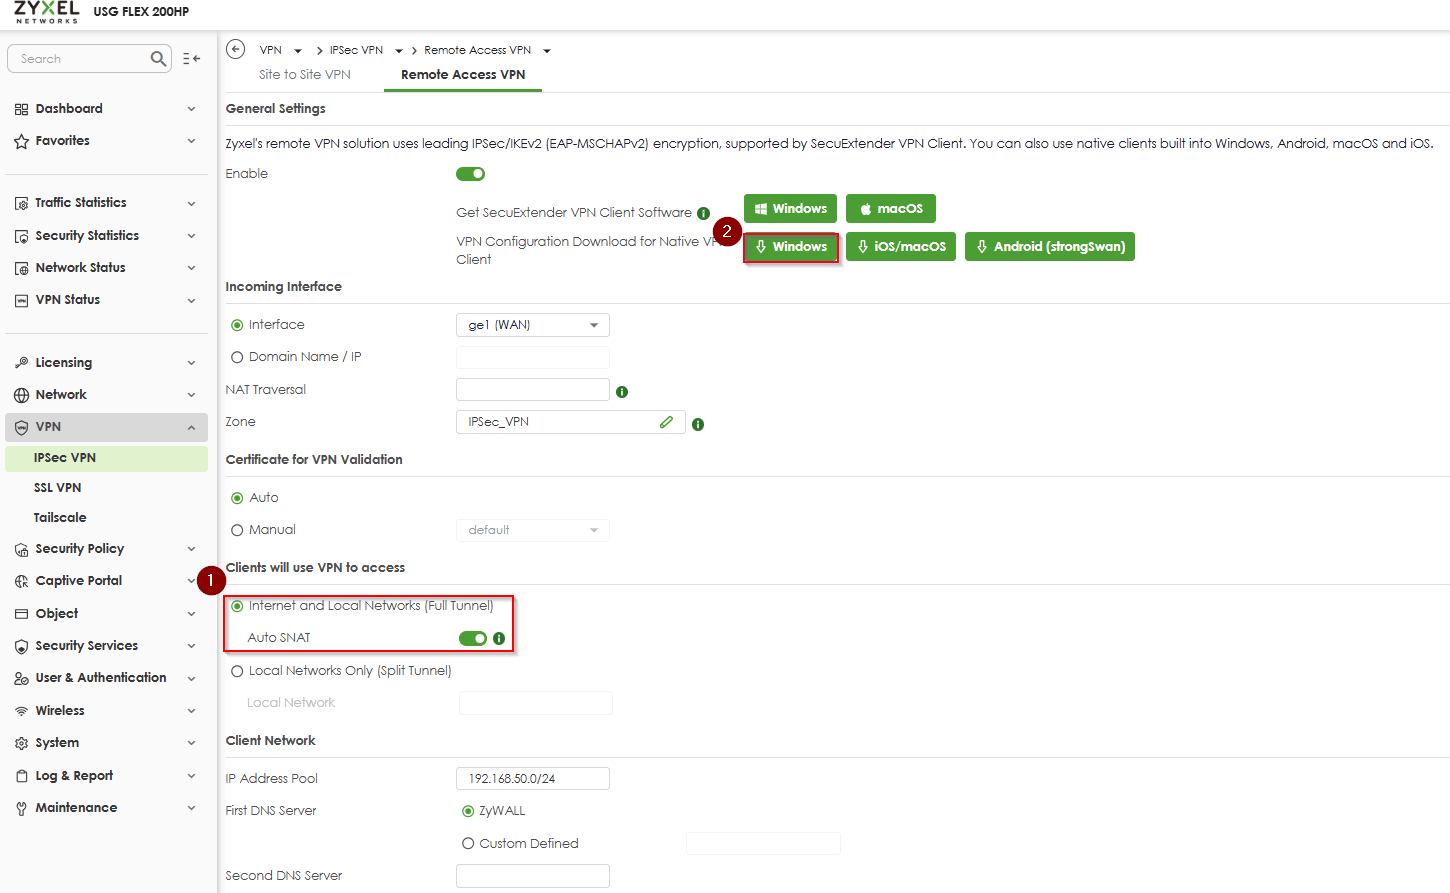Toggle the Enable VPN switch
The width and height of the screenshot is (1450, 893).
coord(471,174)
